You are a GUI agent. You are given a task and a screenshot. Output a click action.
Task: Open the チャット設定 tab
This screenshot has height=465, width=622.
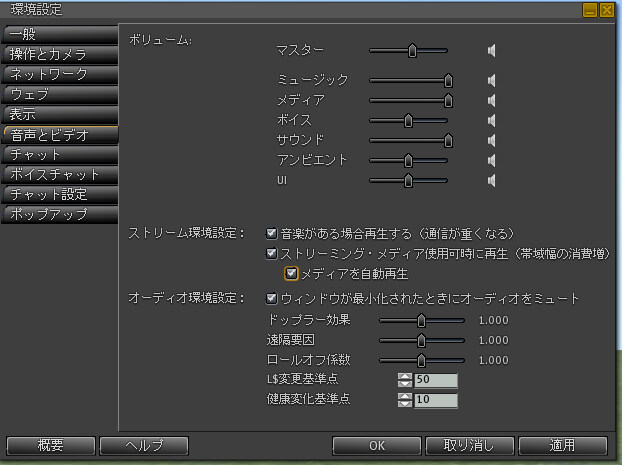60,194
